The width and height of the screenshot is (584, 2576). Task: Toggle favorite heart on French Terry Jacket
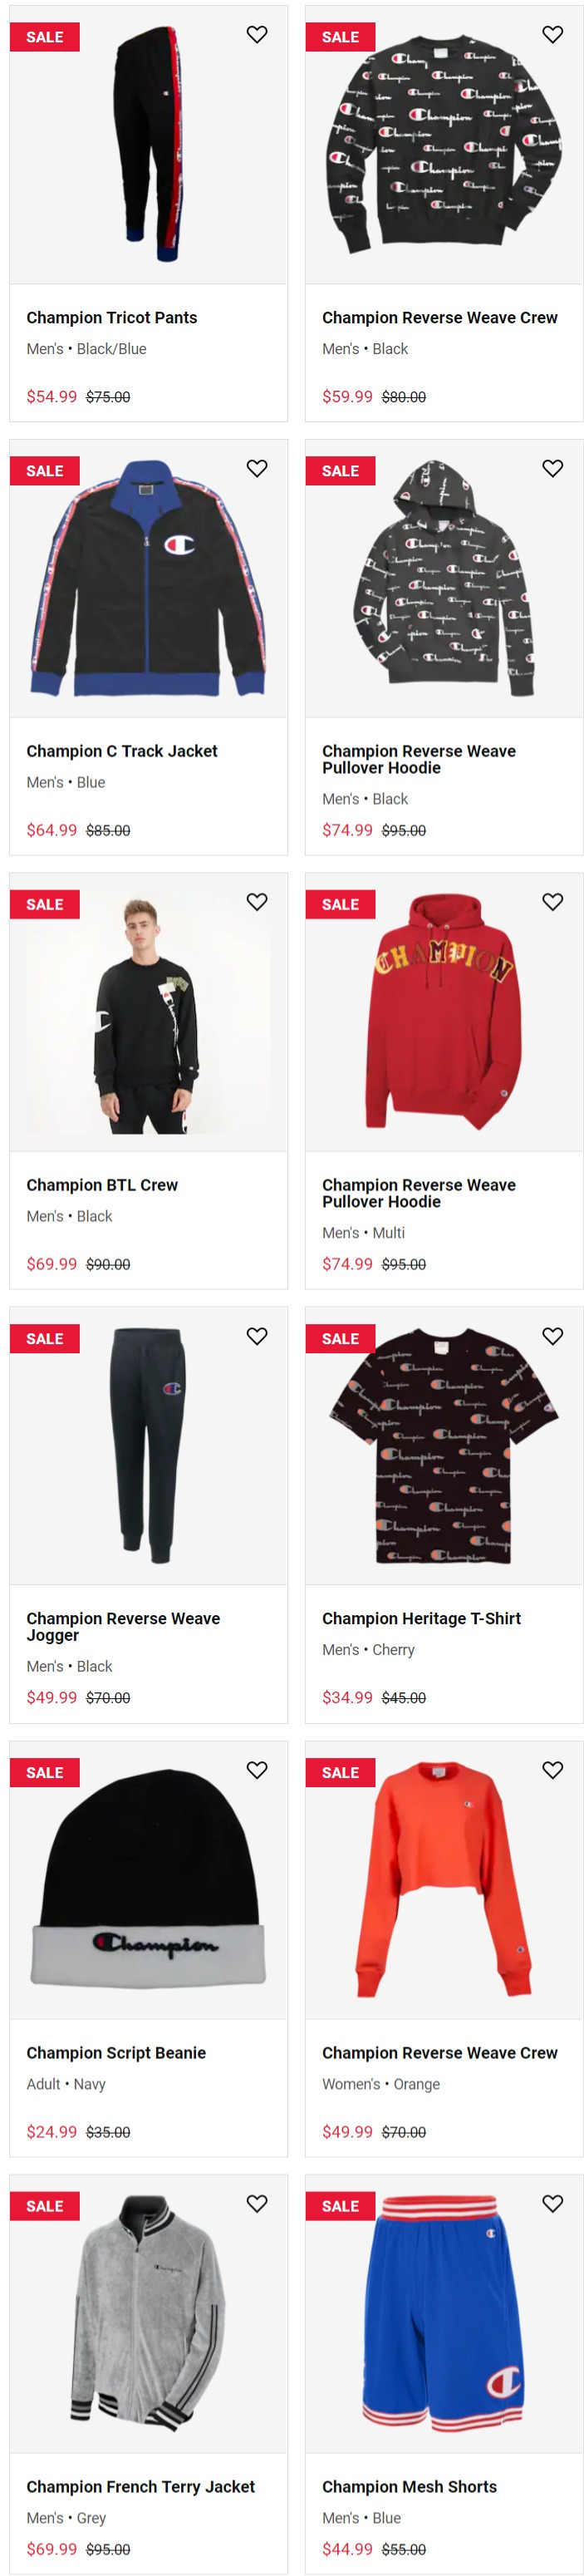(257, 2203)
